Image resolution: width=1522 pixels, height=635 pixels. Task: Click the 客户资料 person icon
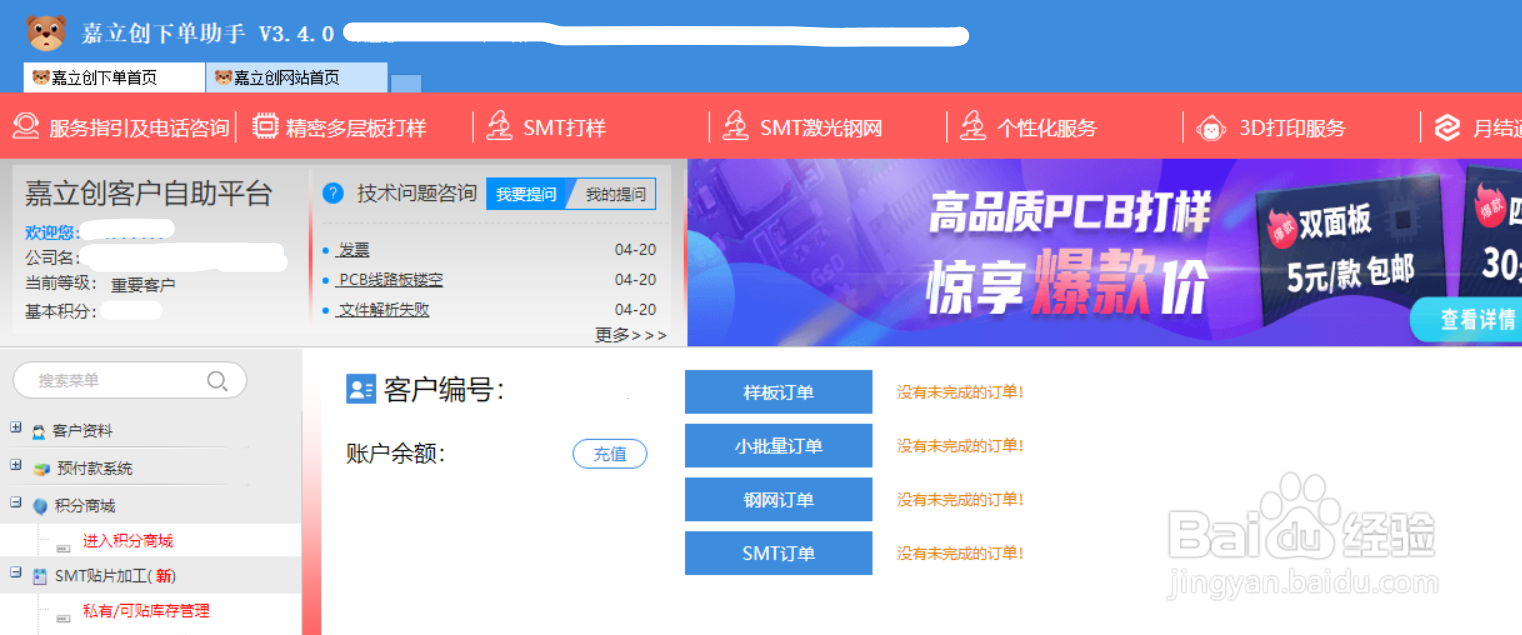[x=39, y=432]
